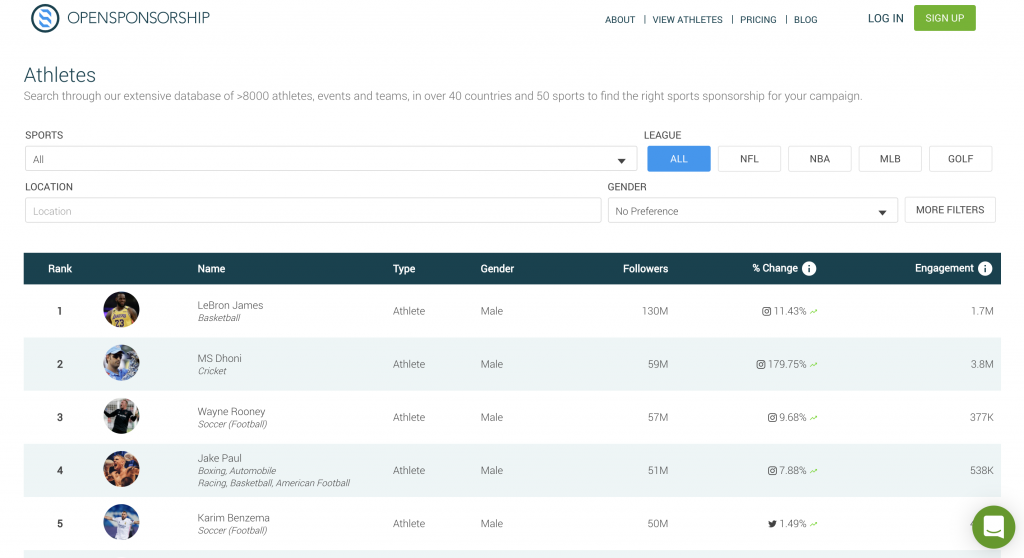Click trend arrow beside 9.68%
The height and width of the screenshot is (558, 1024).
pos(814,418)
